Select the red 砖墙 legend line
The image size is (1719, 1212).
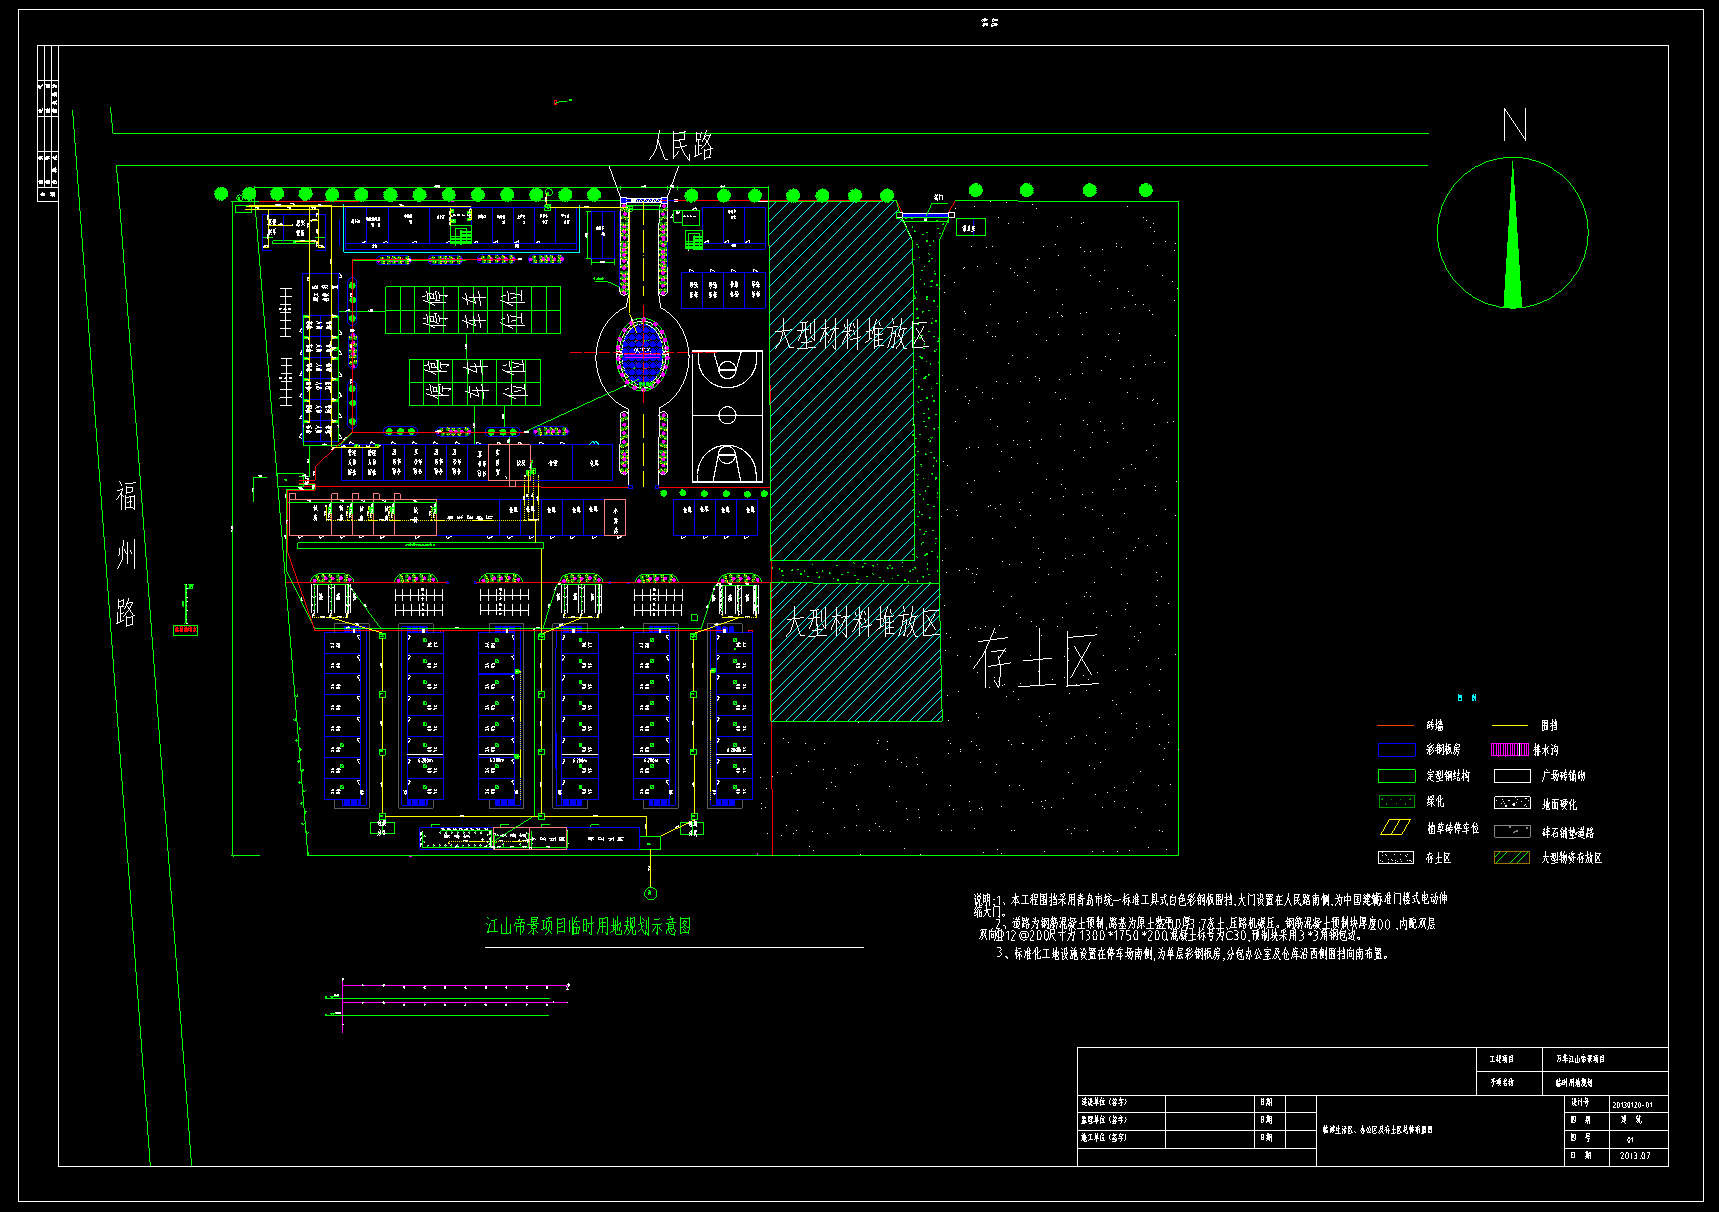1396,725
